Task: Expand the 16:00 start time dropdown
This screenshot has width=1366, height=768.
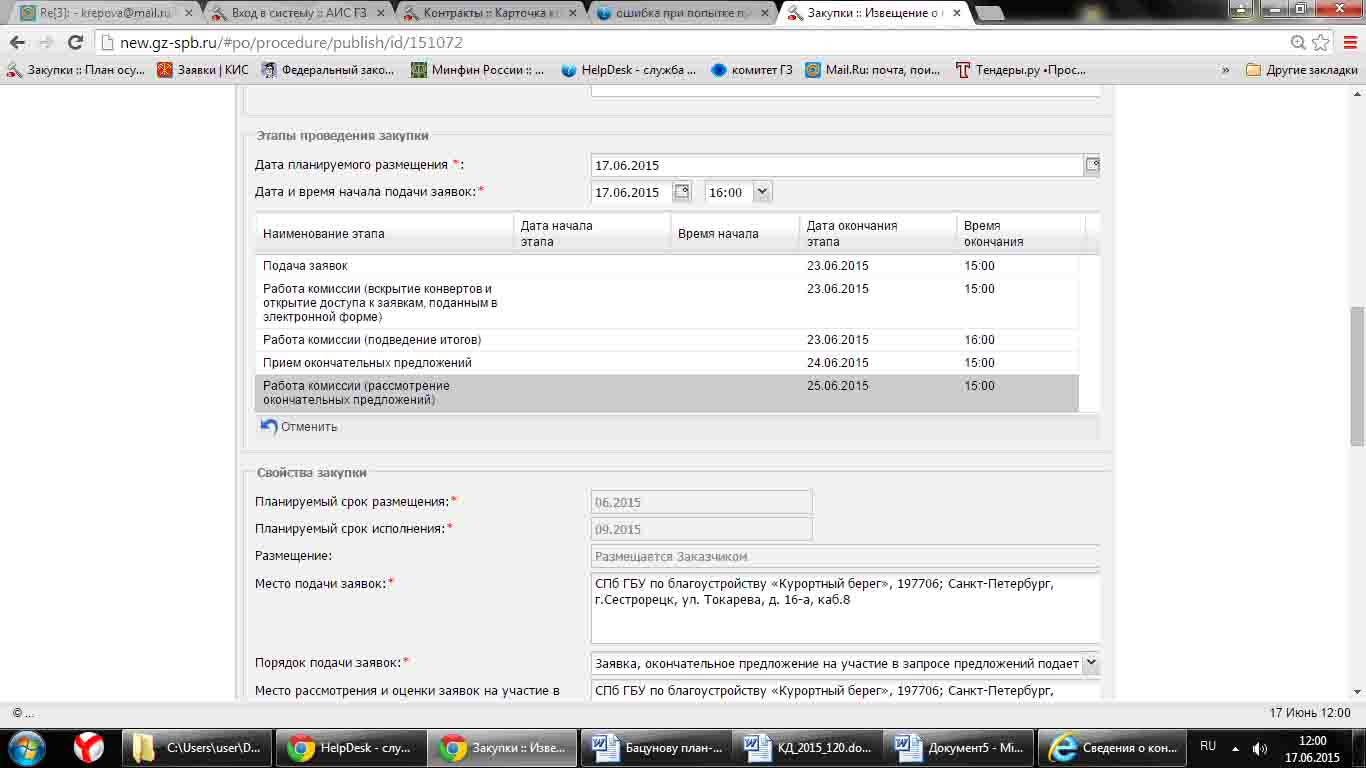Action: (x=762, y=192)
